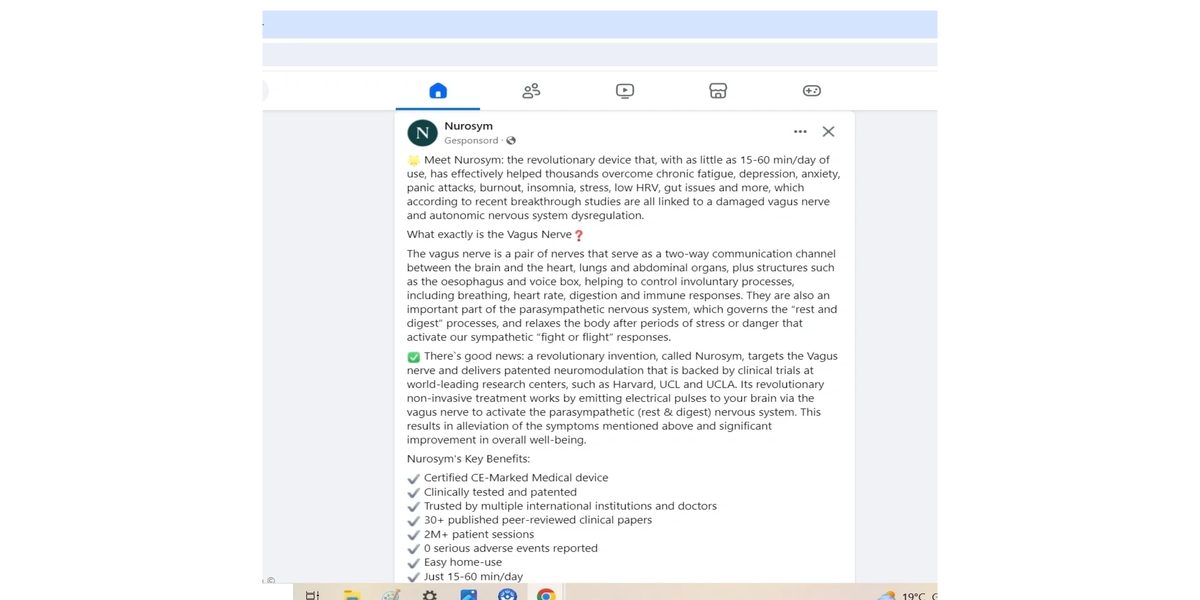Screen dimensions: 1200x600
Task: Open the Marketplace storefront icon
Action: 718,91
